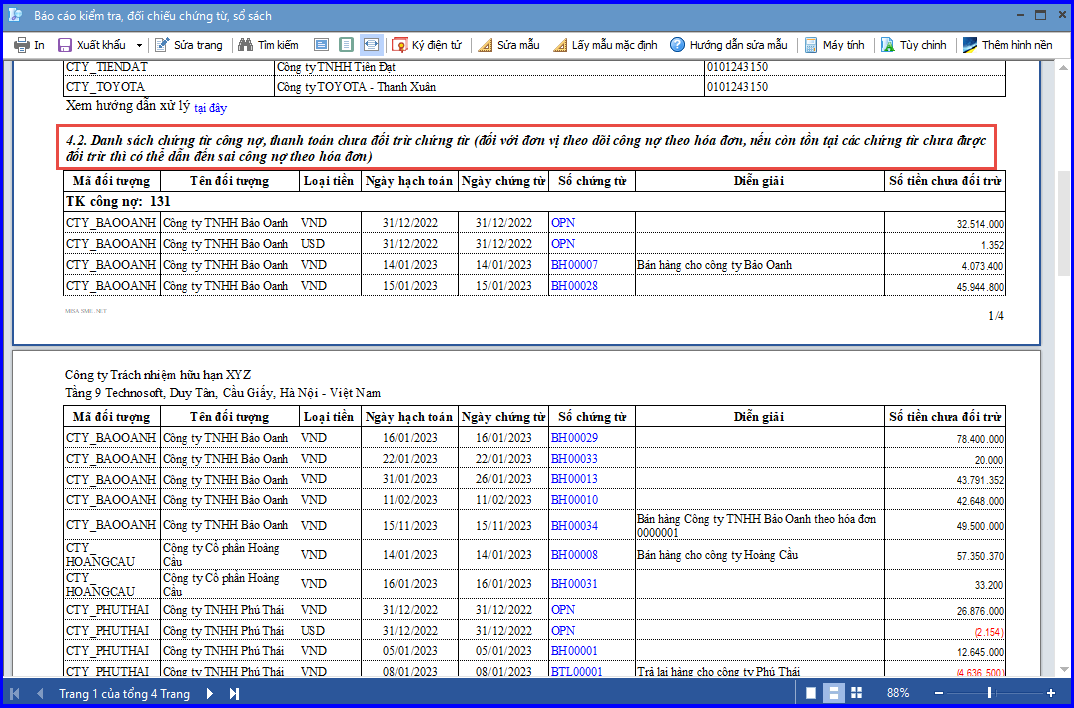The width and height of the screenshot is (1074, 708).
Task: Open OPN voucher in the (2.154) row
Action: 563,631
